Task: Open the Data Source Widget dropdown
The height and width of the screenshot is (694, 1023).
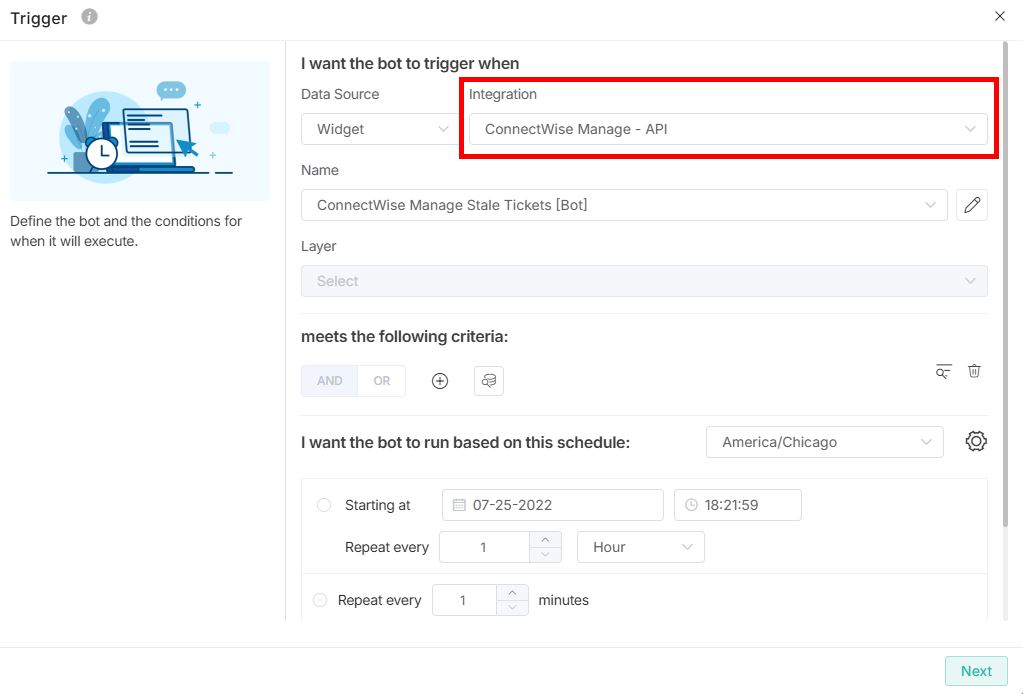Action: pos(380,129)
